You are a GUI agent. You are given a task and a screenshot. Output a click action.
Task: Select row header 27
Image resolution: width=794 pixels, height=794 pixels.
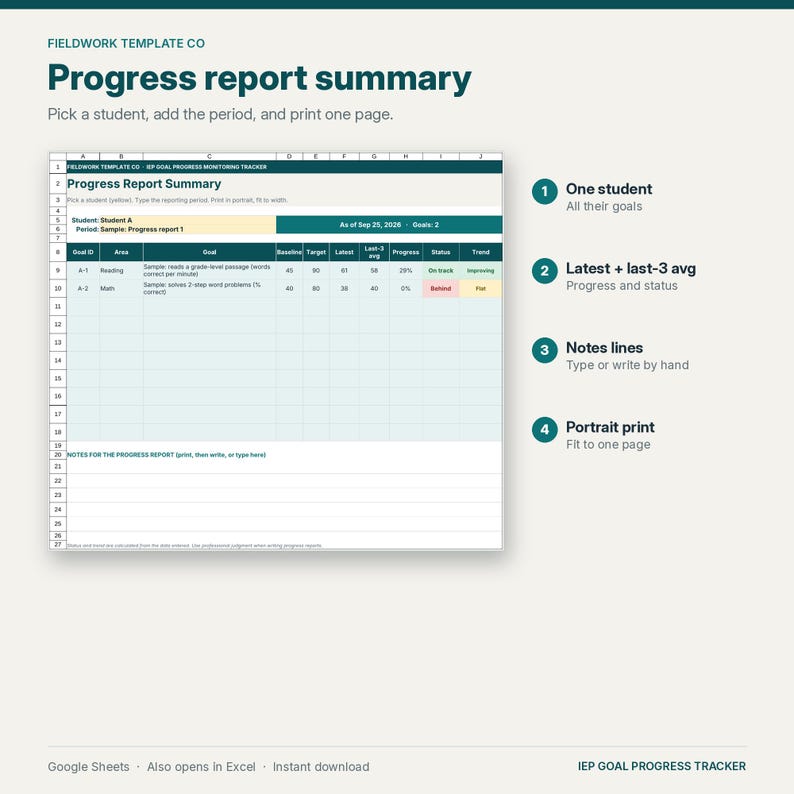coord(58,544)
